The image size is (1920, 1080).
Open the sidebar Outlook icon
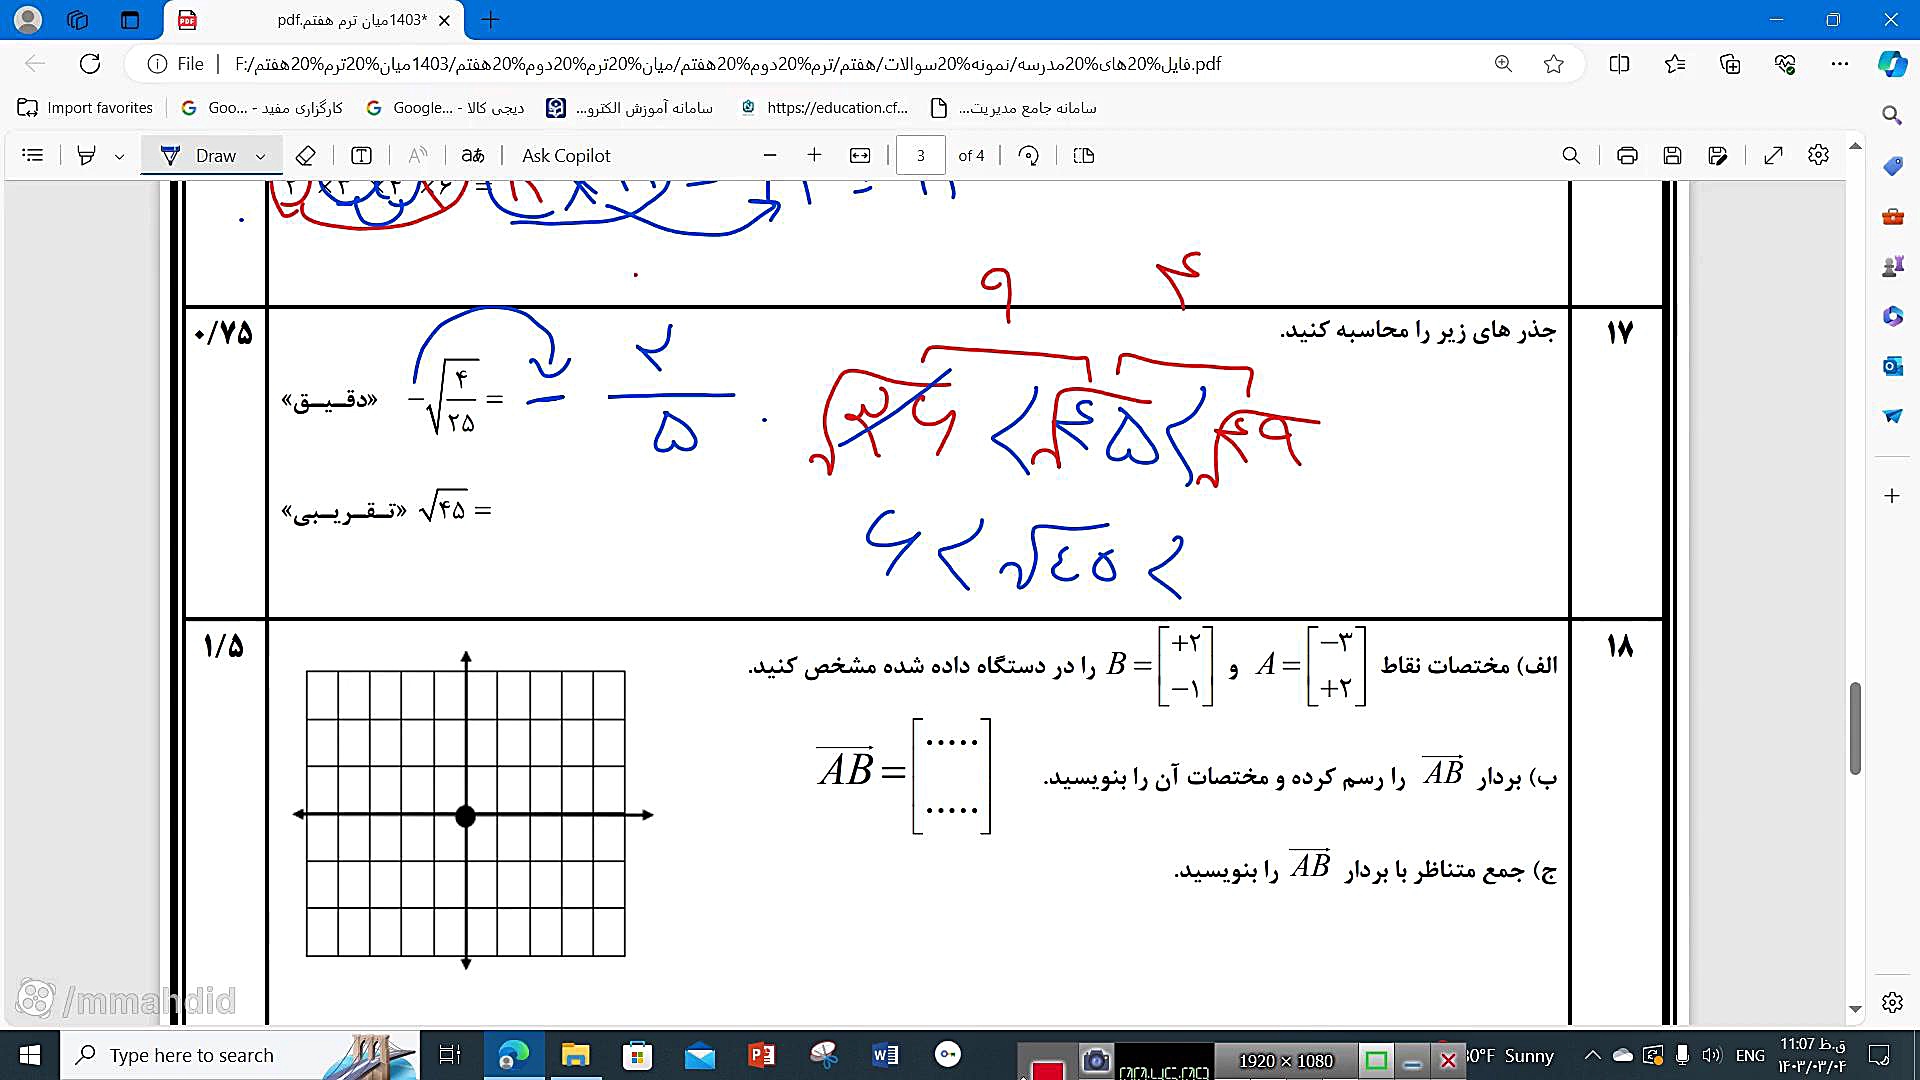(x=1892, y=366)
